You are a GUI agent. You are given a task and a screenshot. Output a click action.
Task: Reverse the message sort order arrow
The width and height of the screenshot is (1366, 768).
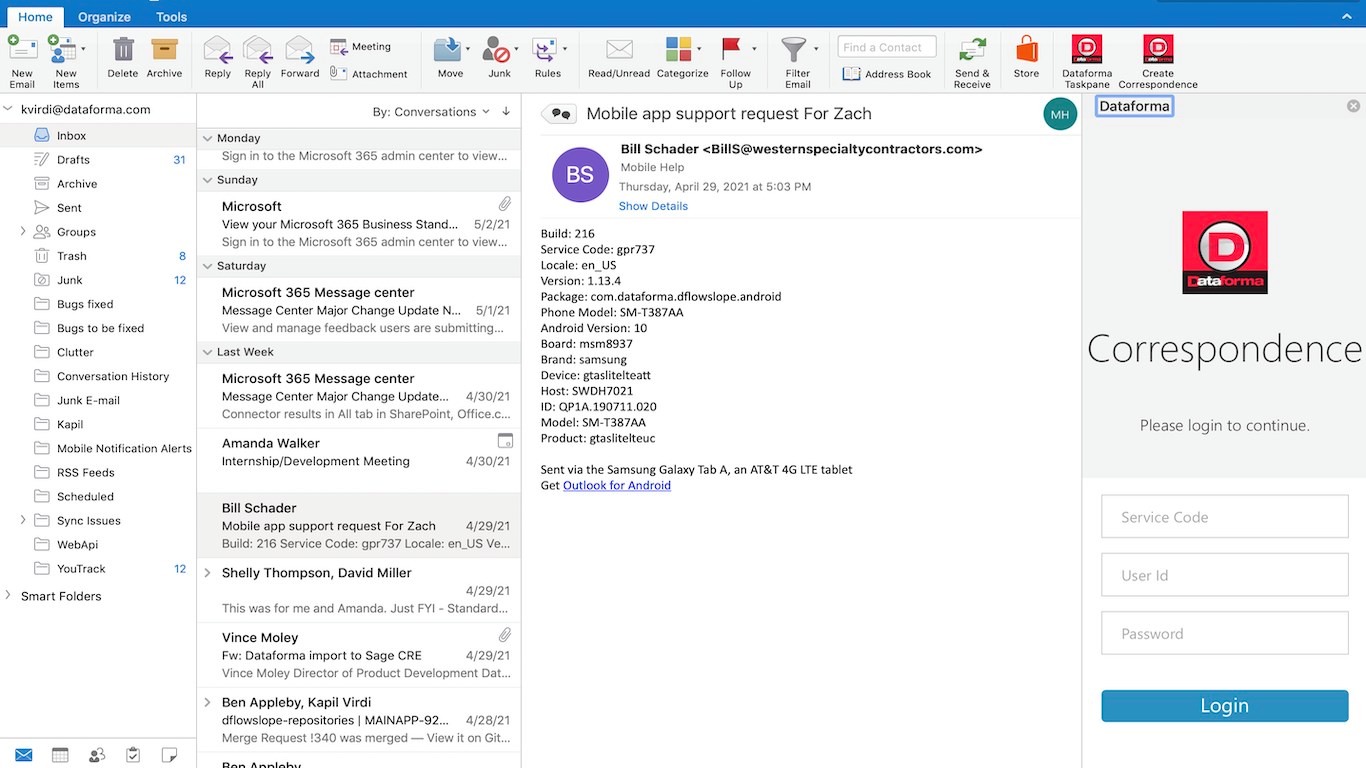(506, 111)
